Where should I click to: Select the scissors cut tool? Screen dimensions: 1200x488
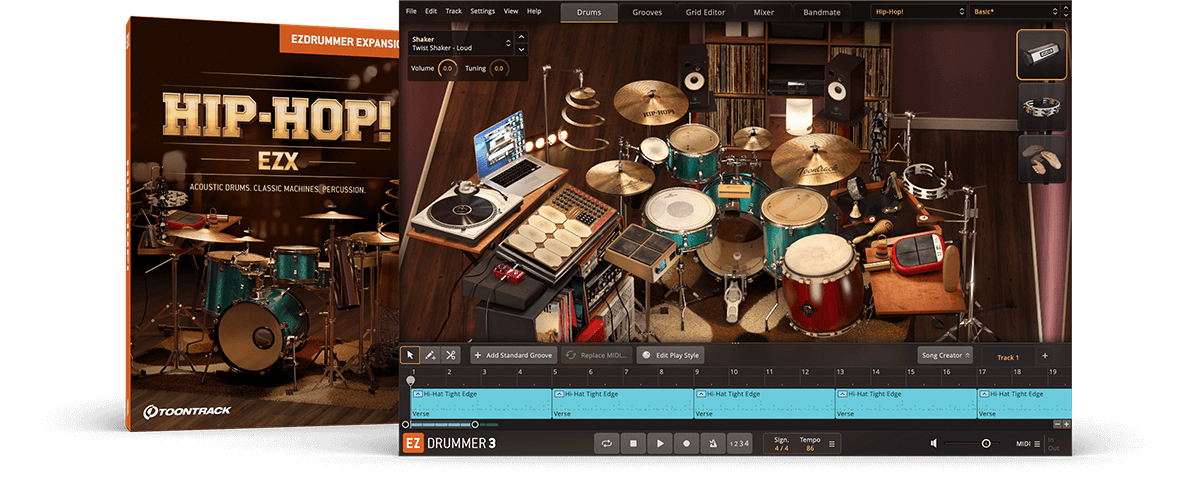[x=450, y=354]
